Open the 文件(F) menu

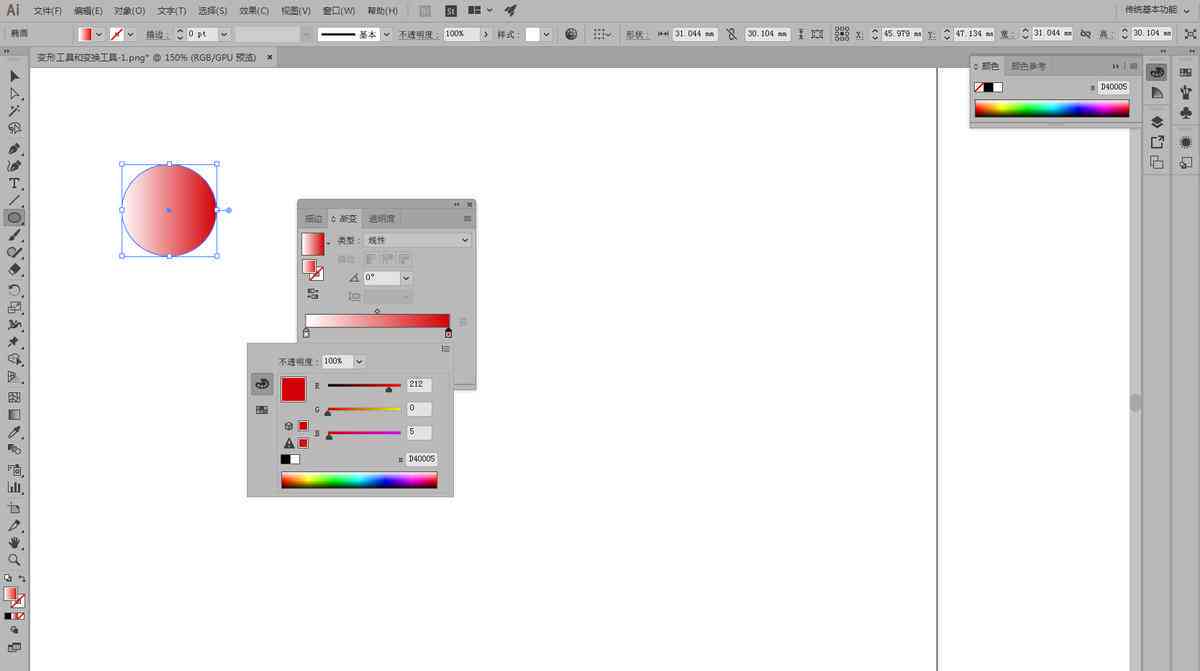(x=47, y=11)
